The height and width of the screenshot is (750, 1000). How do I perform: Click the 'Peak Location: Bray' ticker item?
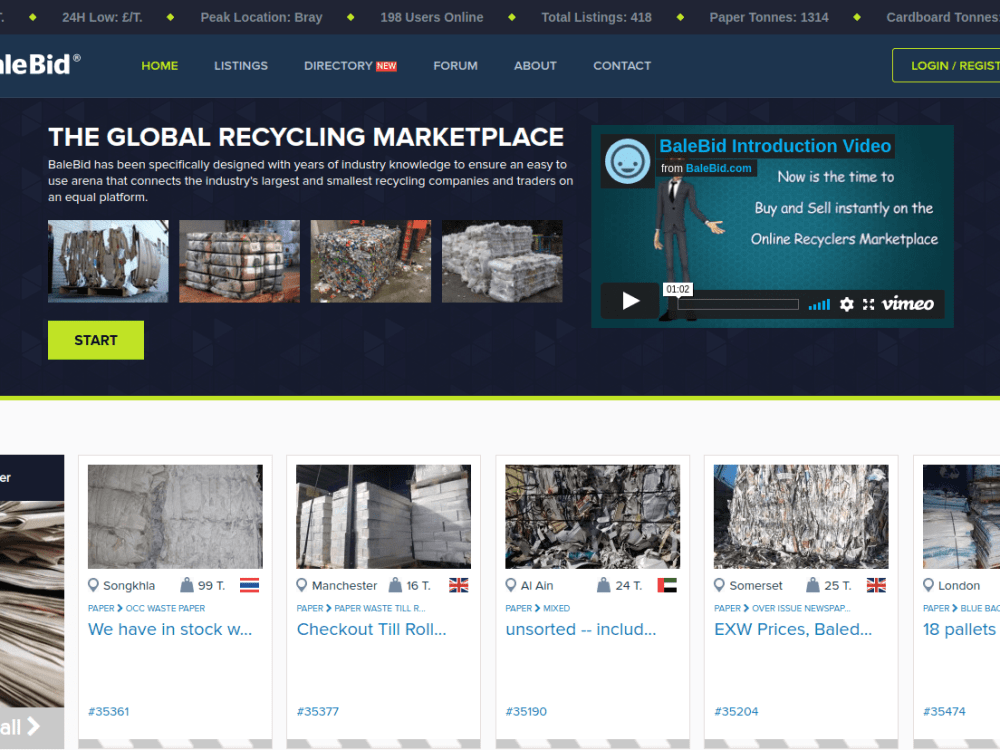tap(261, 17)
